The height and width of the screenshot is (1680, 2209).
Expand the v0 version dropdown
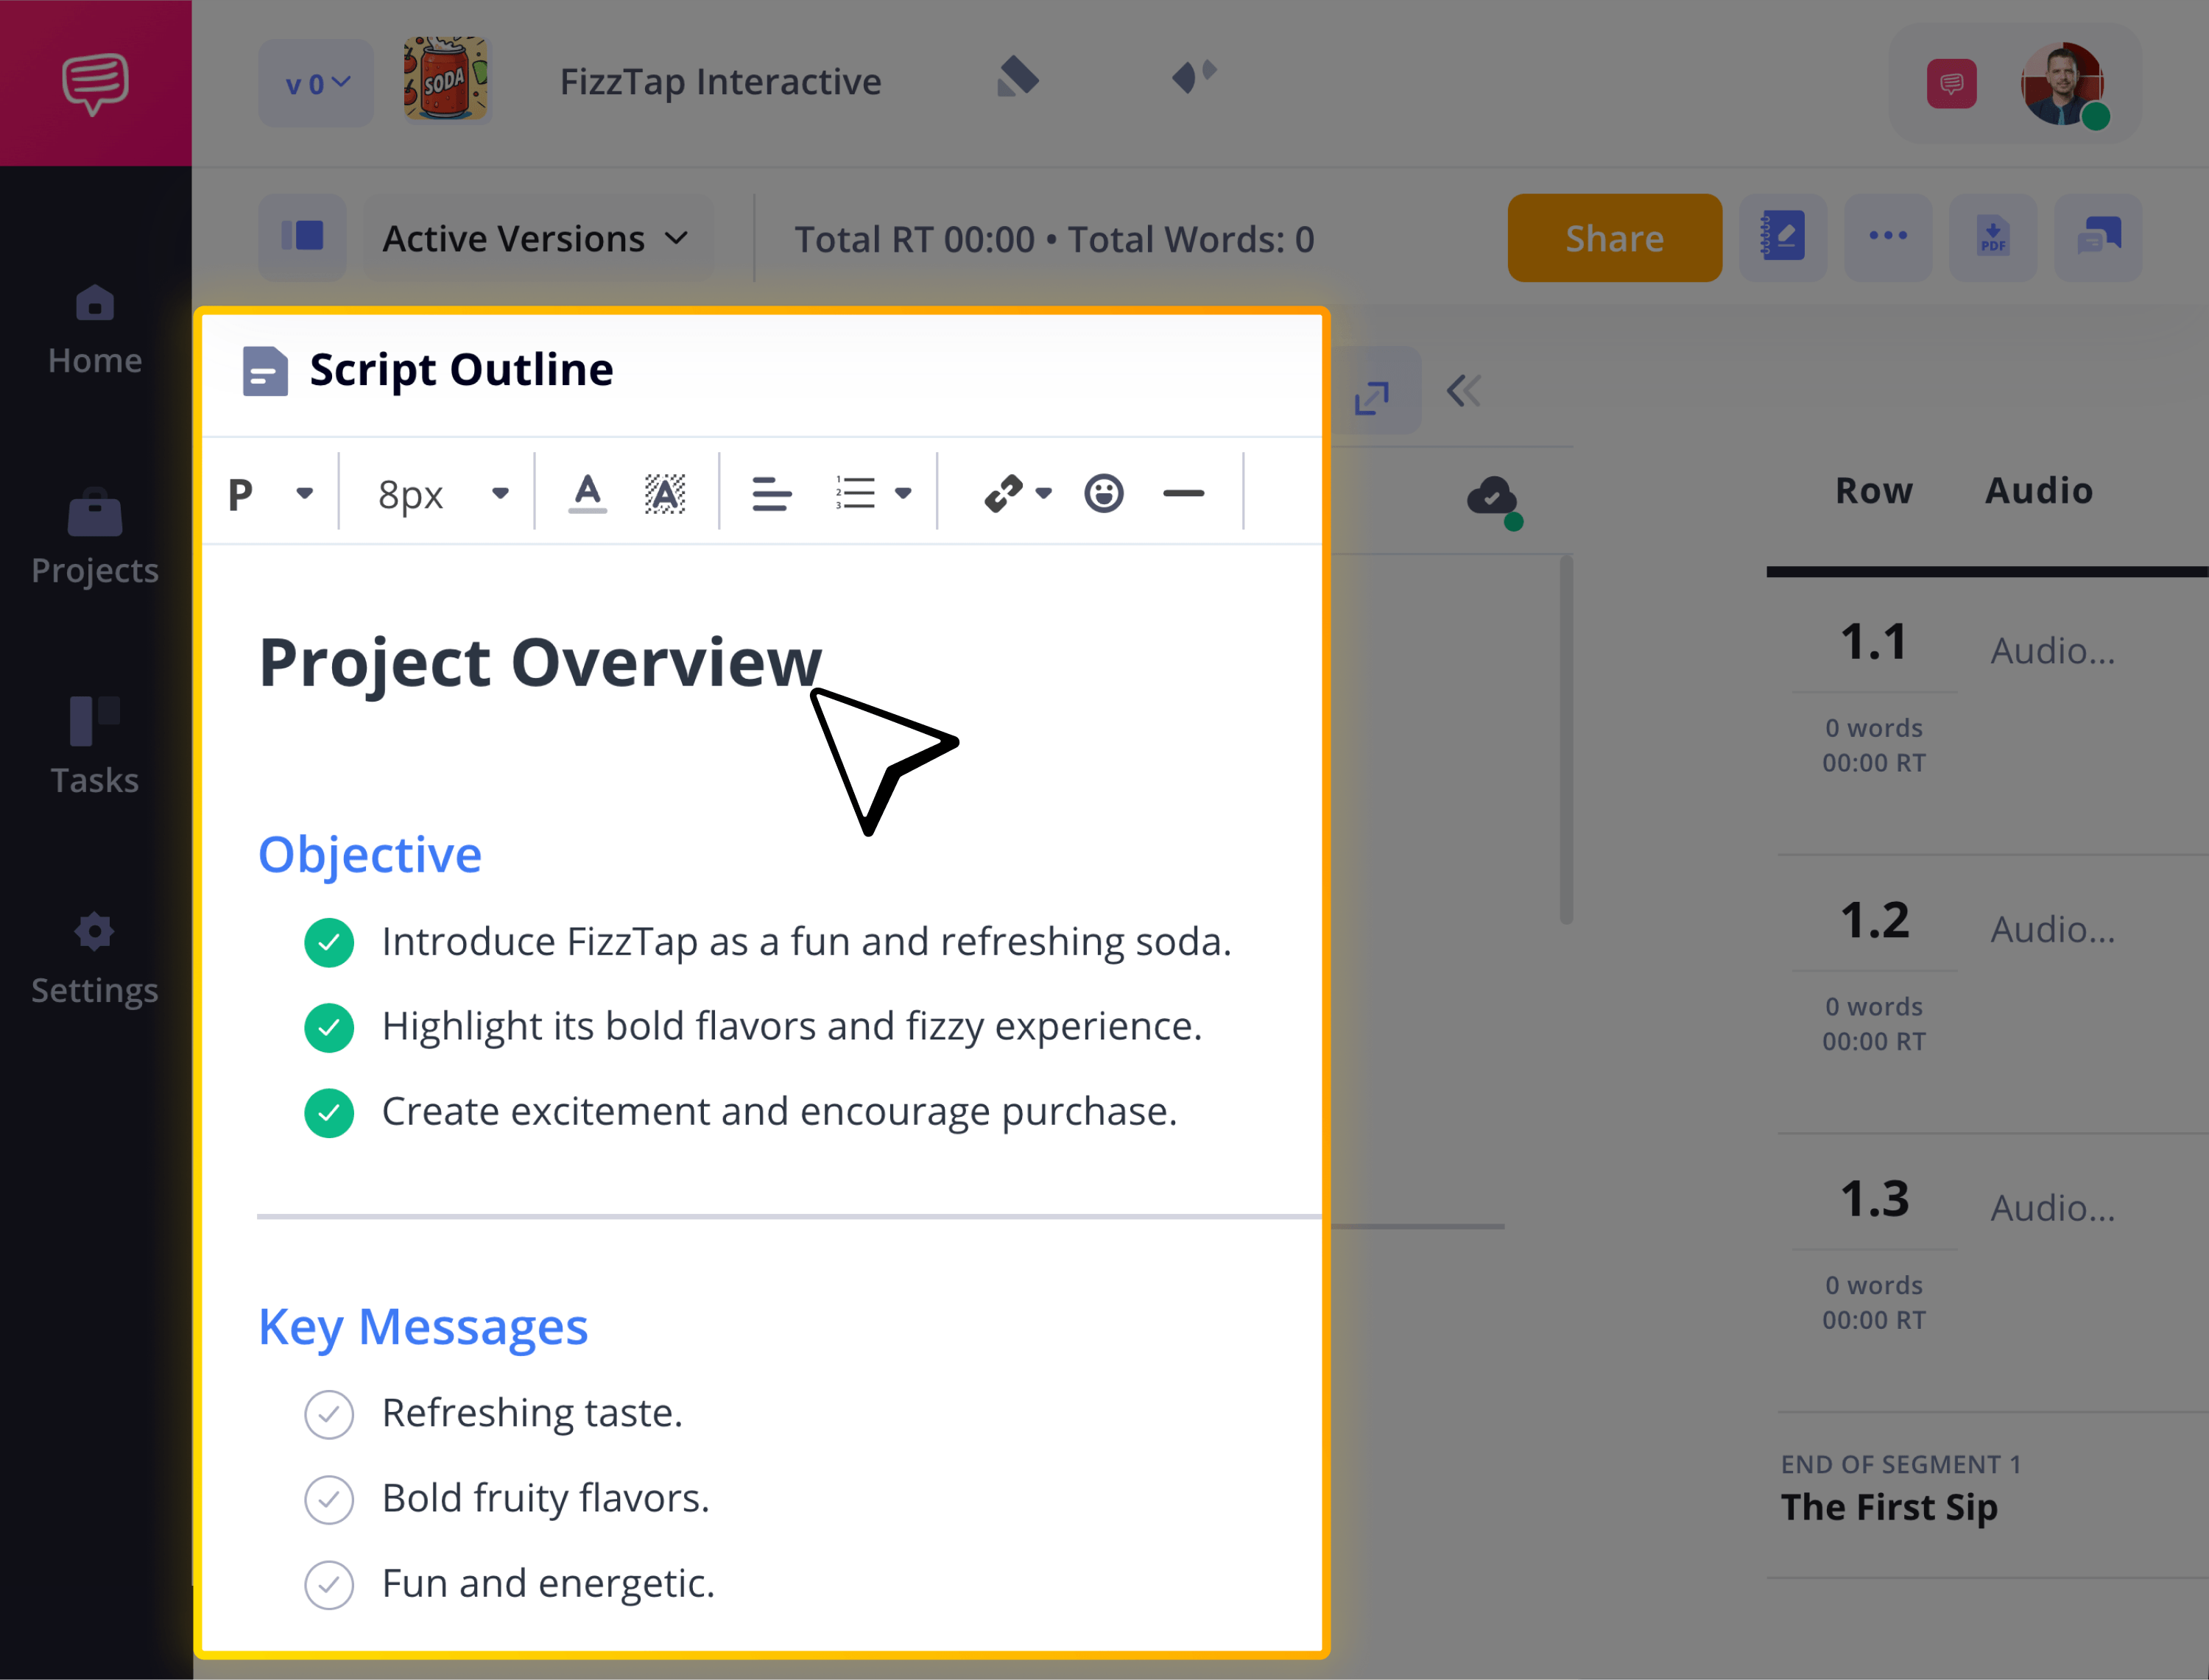[316, 83]
